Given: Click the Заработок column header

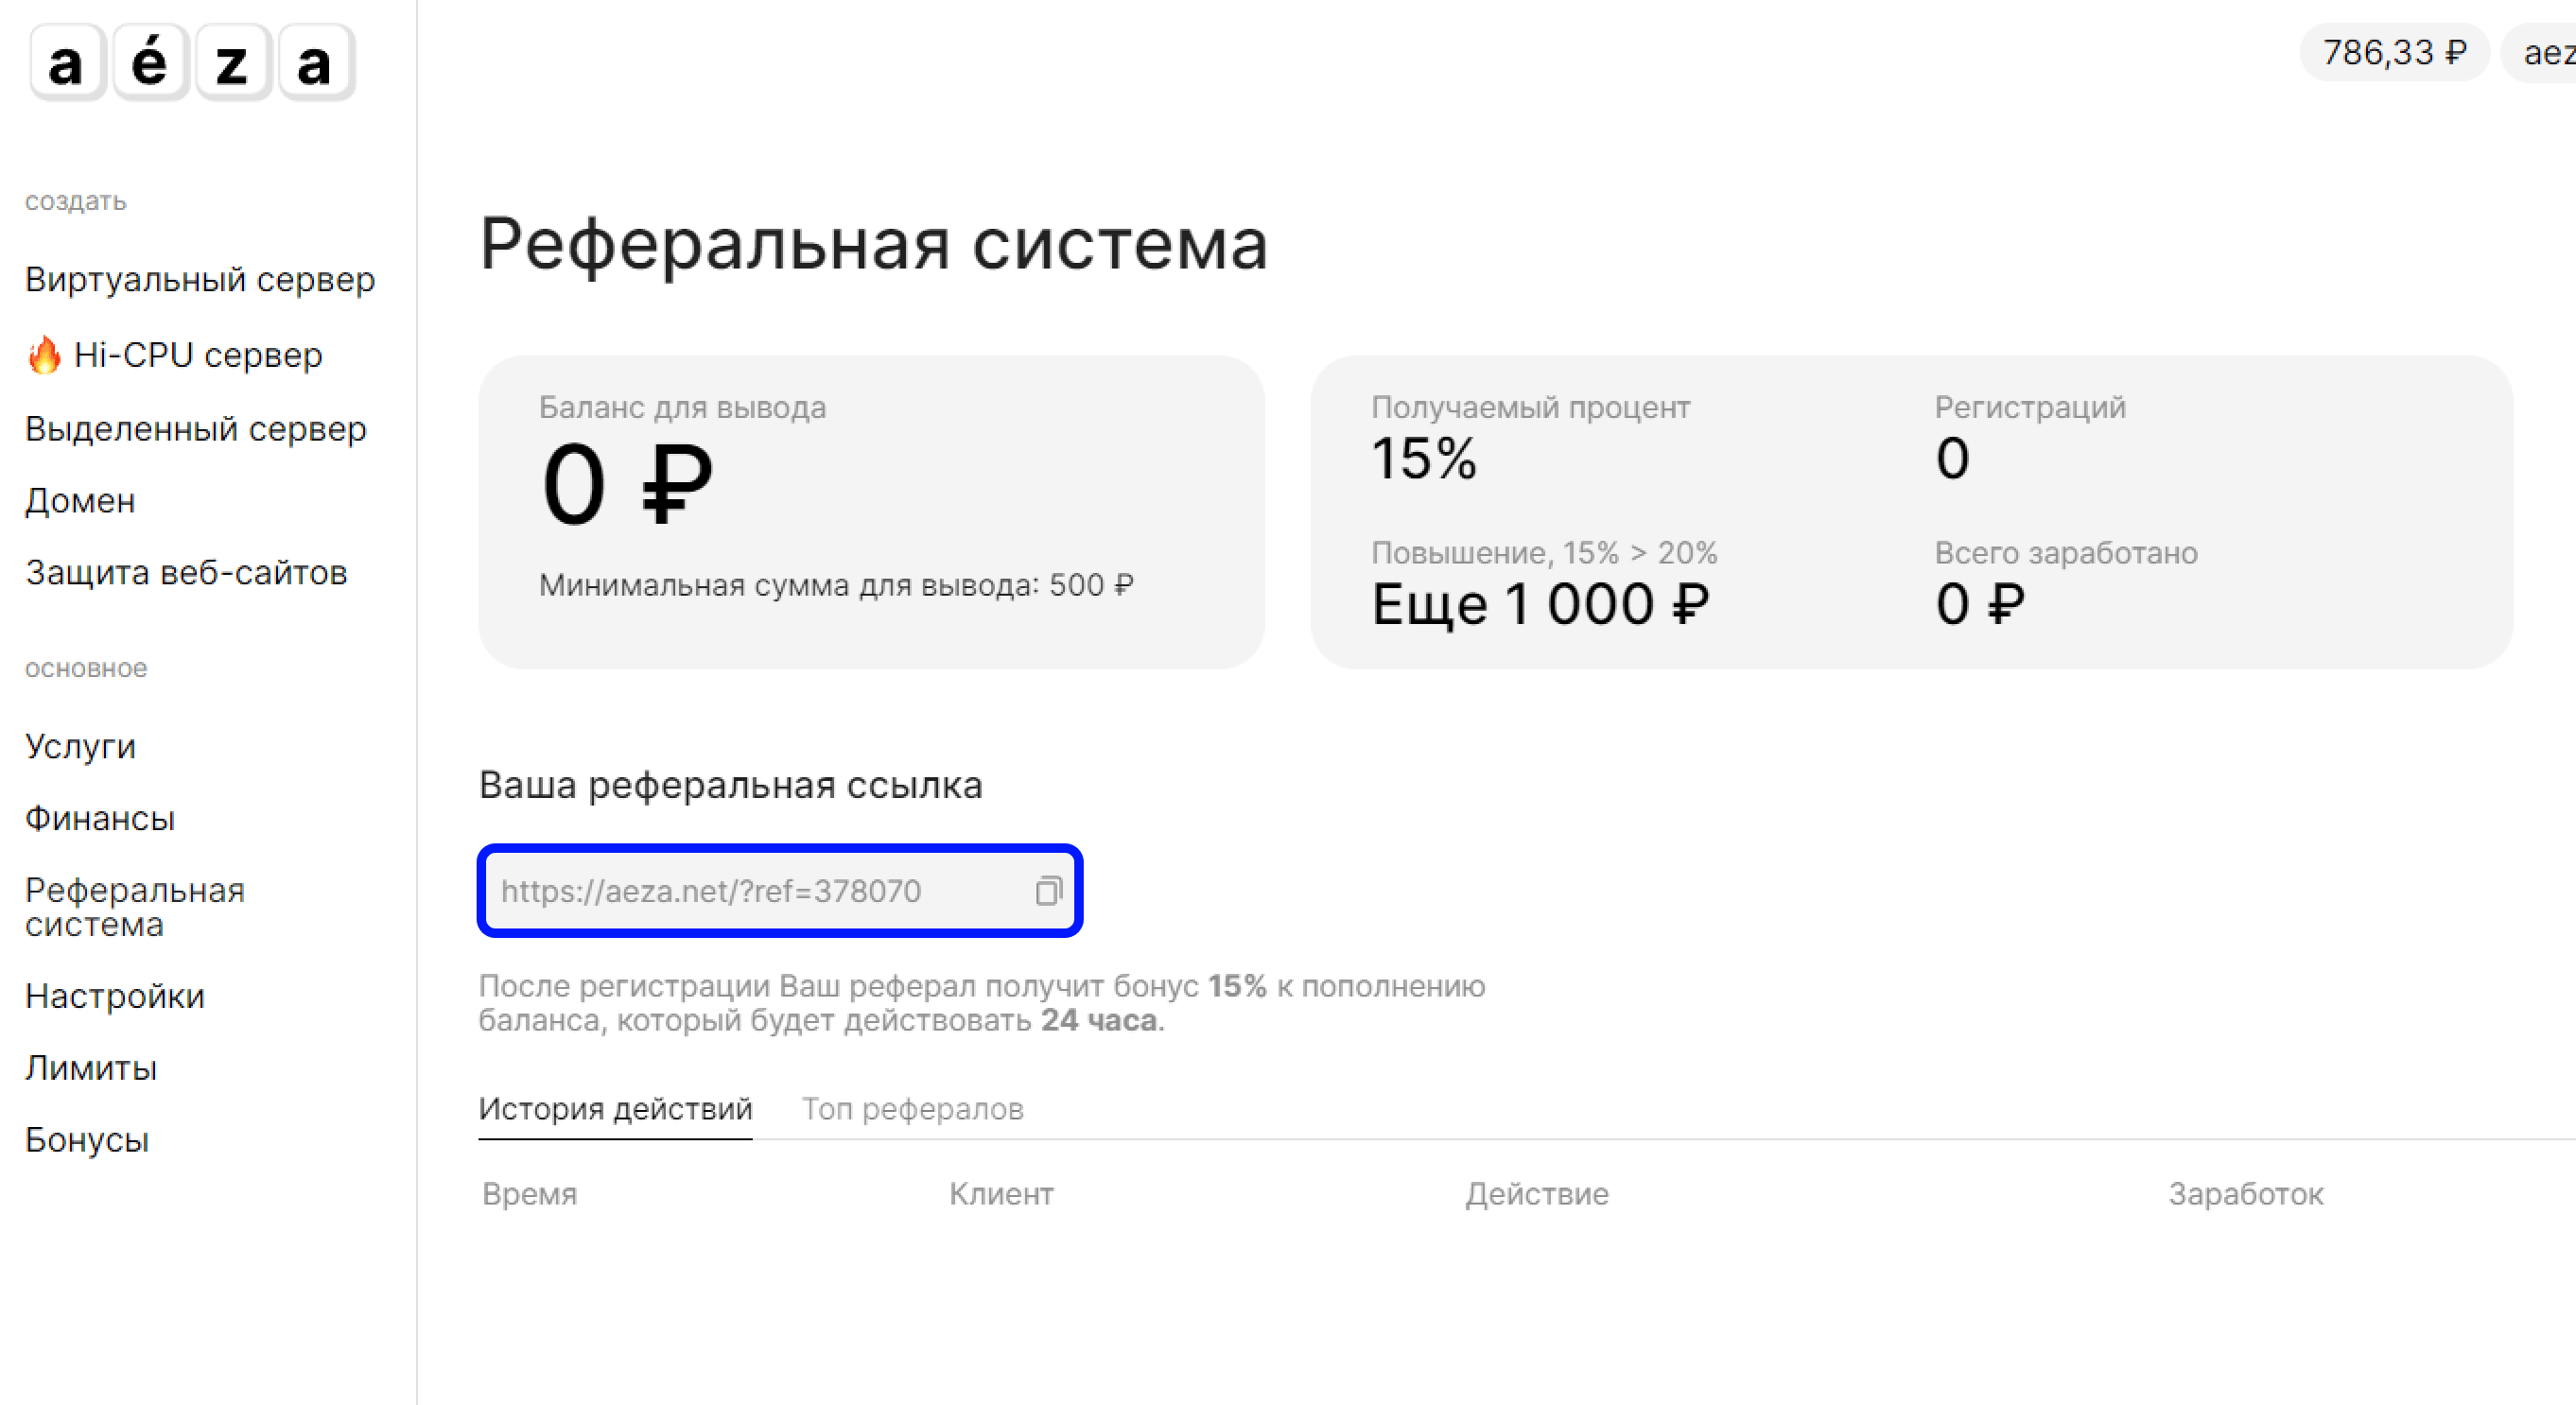Looking at the screenshot, I should coord(2246,1194).
